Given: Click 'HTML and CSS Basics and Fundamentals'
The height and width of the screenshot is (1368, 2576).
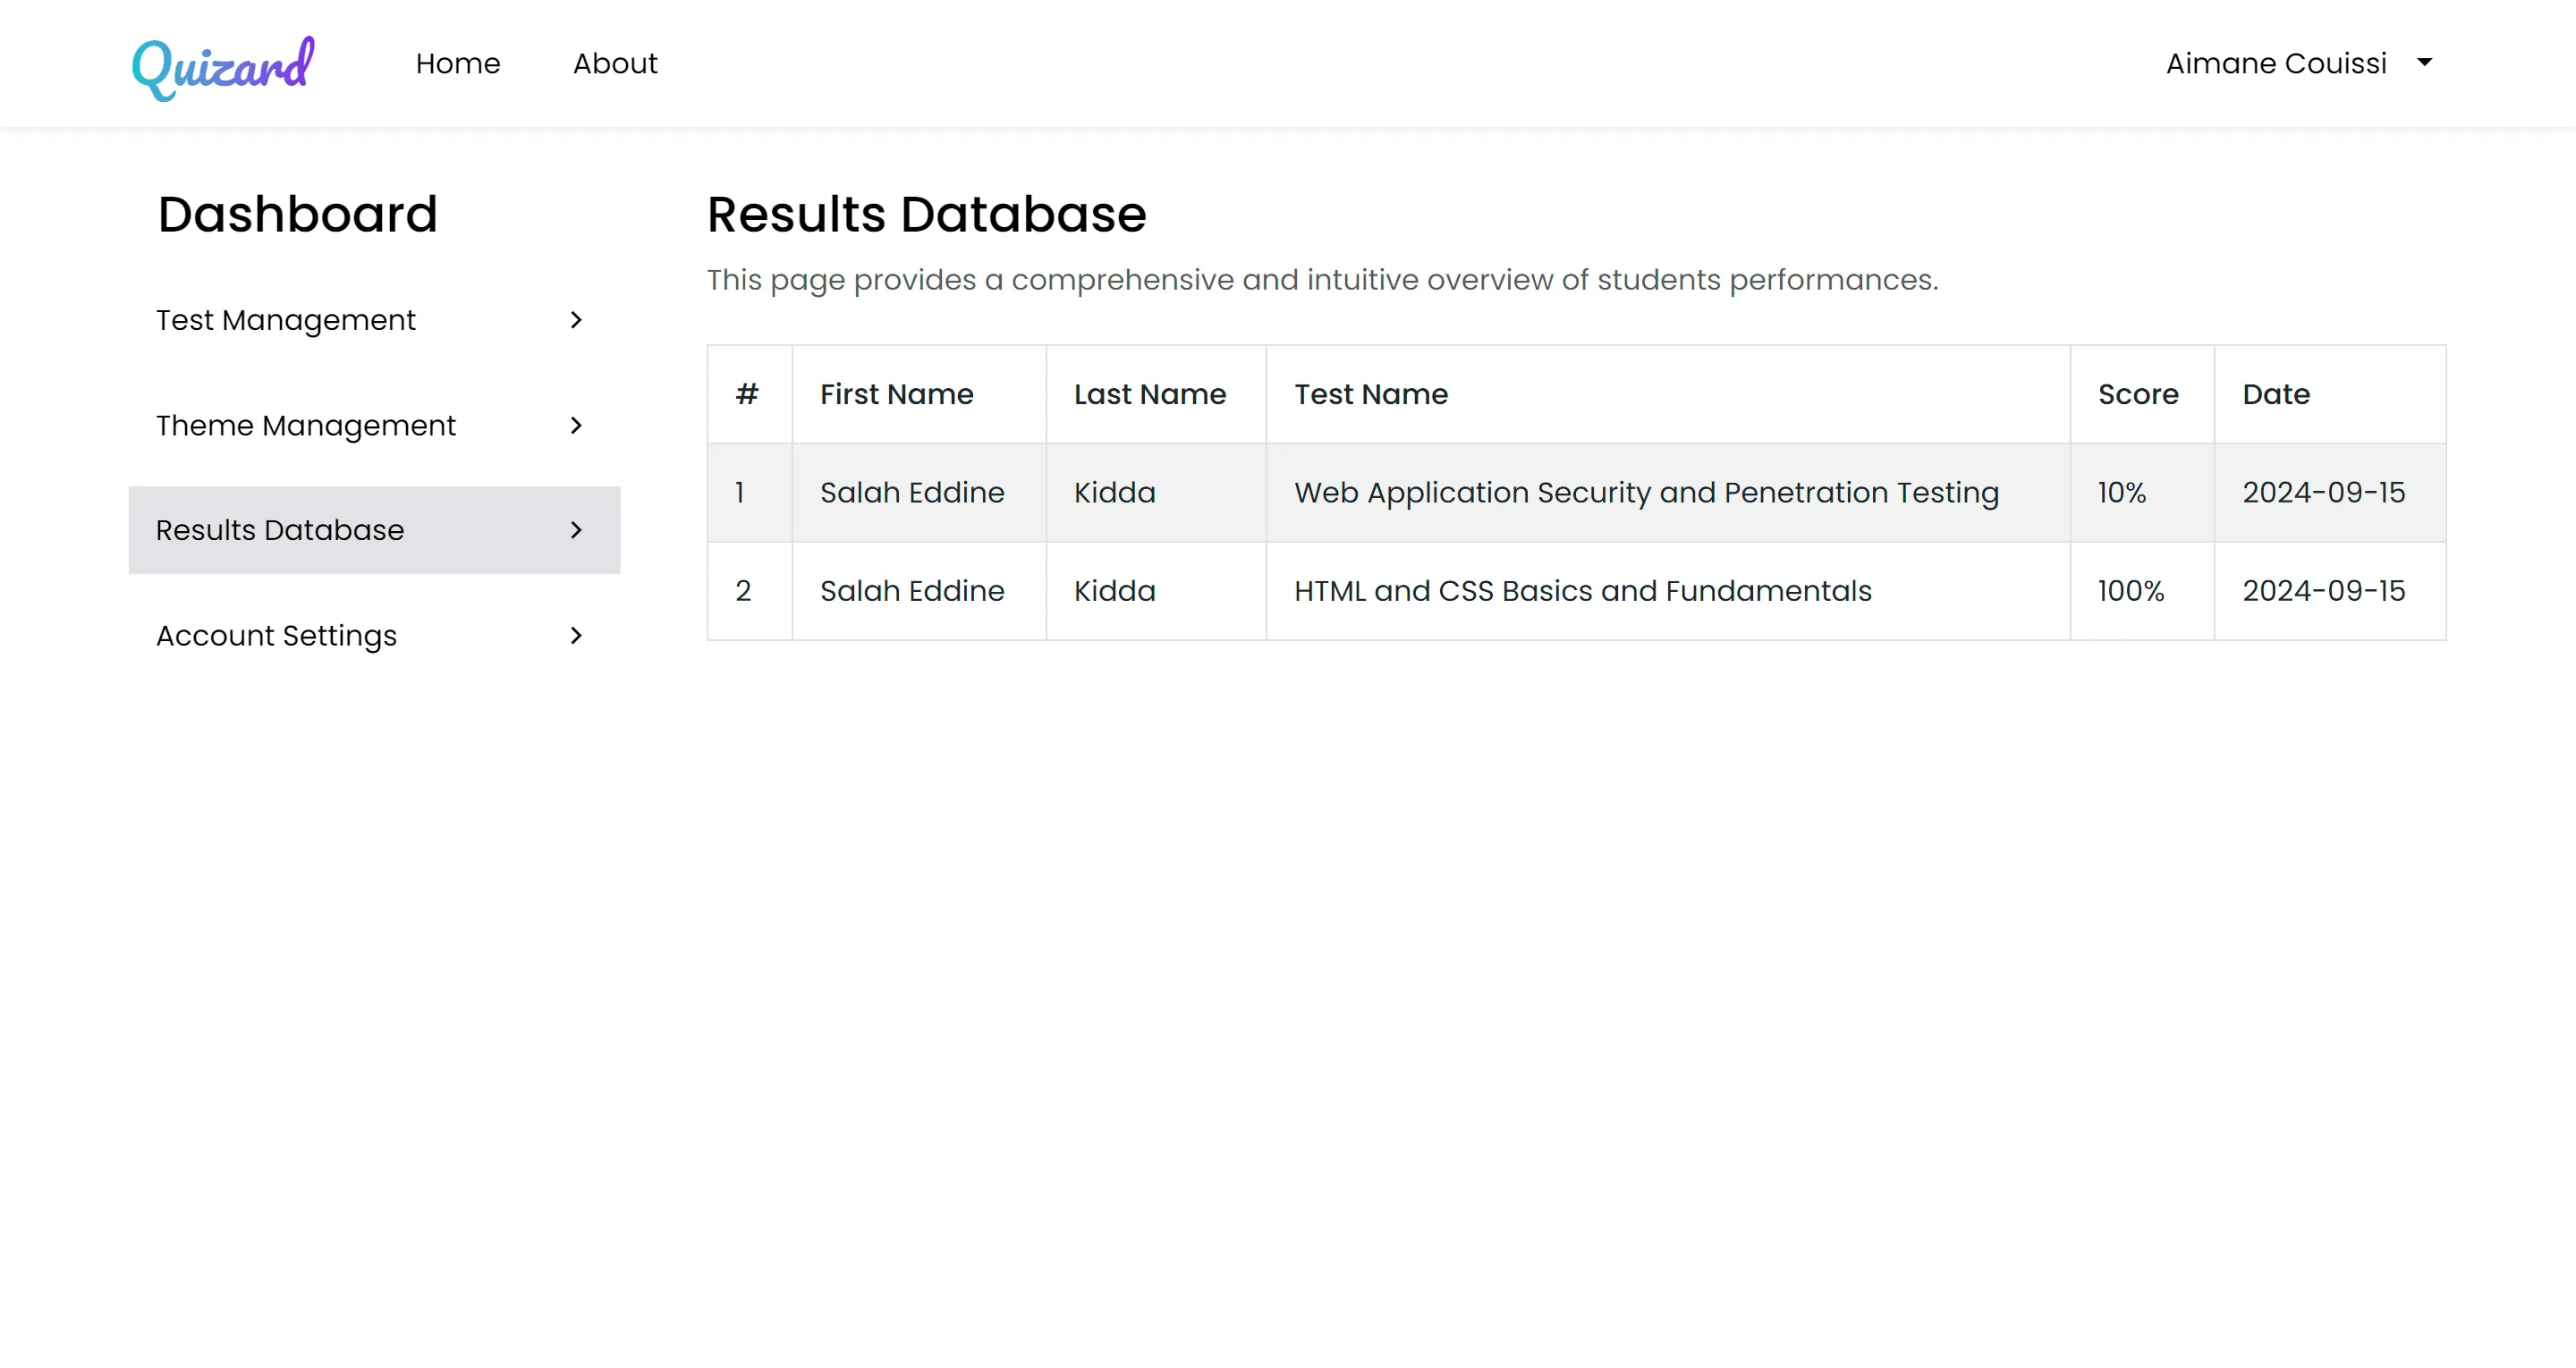Looking at the screenshot, I should tap(1582, 591).
